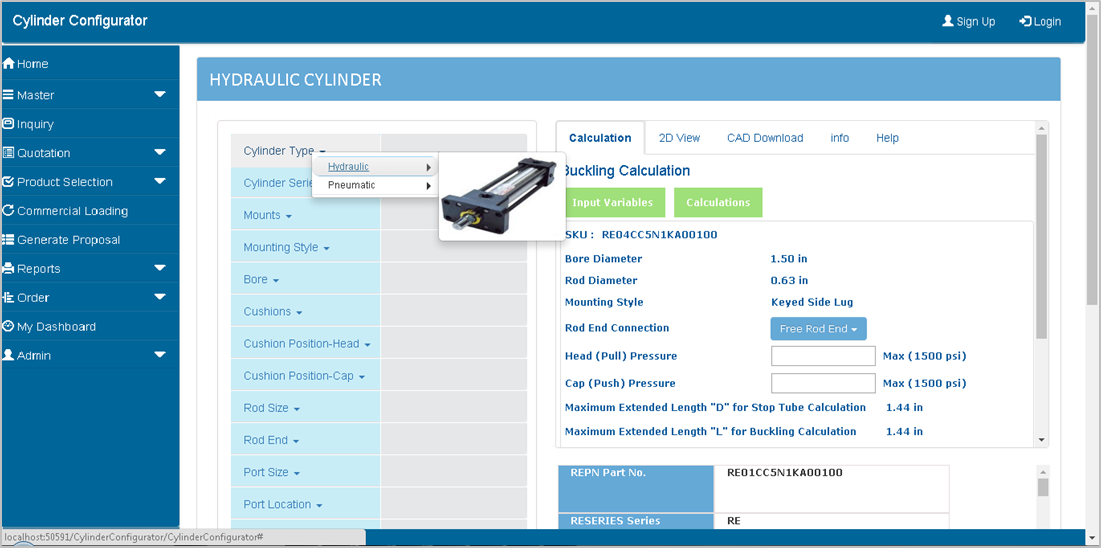Click the Home house icon
The width and height of the screenshot is (1101, 548).
coord(8,64)
